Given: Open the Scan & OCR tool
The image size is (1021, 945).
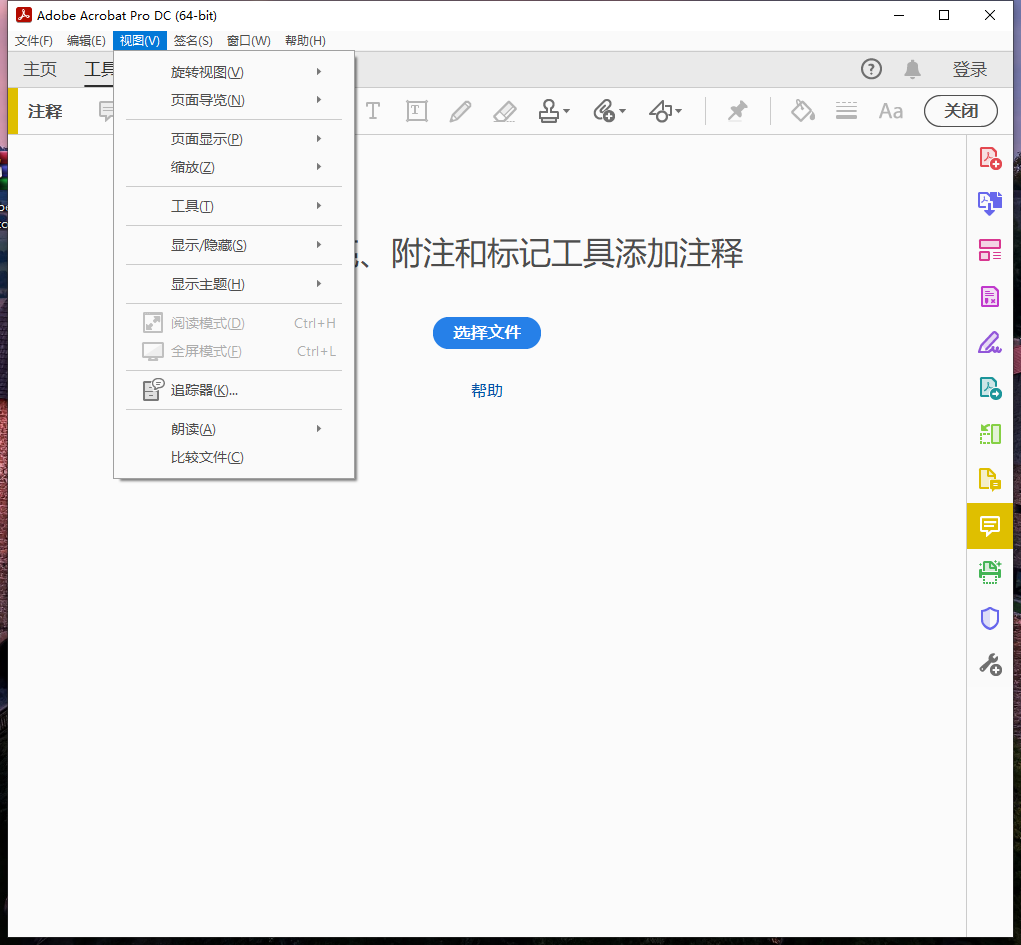Looking at the screenshot, I should coord(990,572).
